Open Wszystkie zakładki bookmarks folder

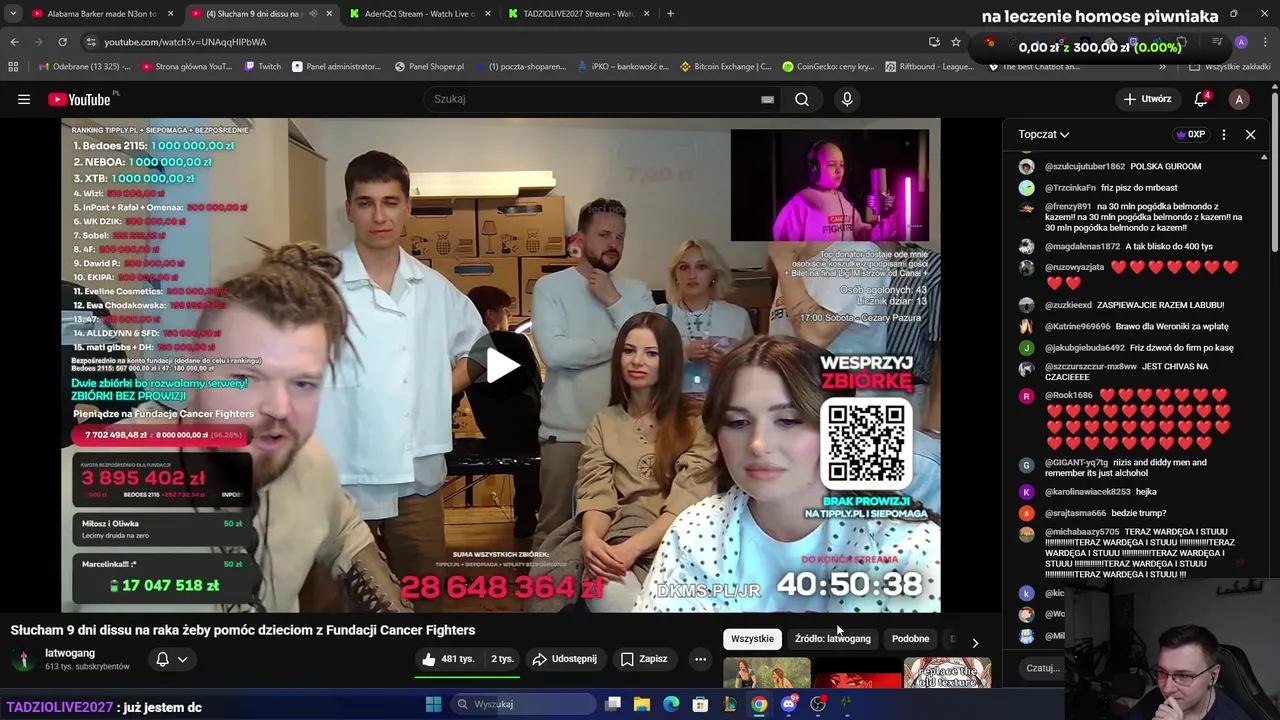click(x=1230, y=67)
